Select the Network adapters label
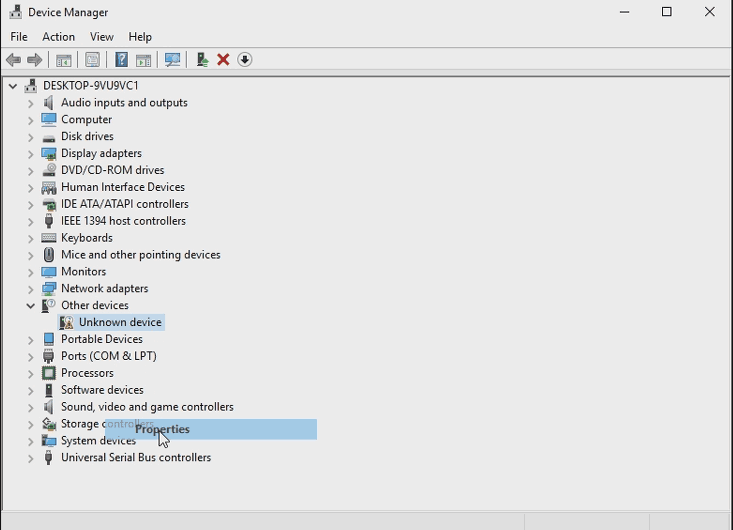This screenshot has height=530, width=733. click(x=105, y=288)
